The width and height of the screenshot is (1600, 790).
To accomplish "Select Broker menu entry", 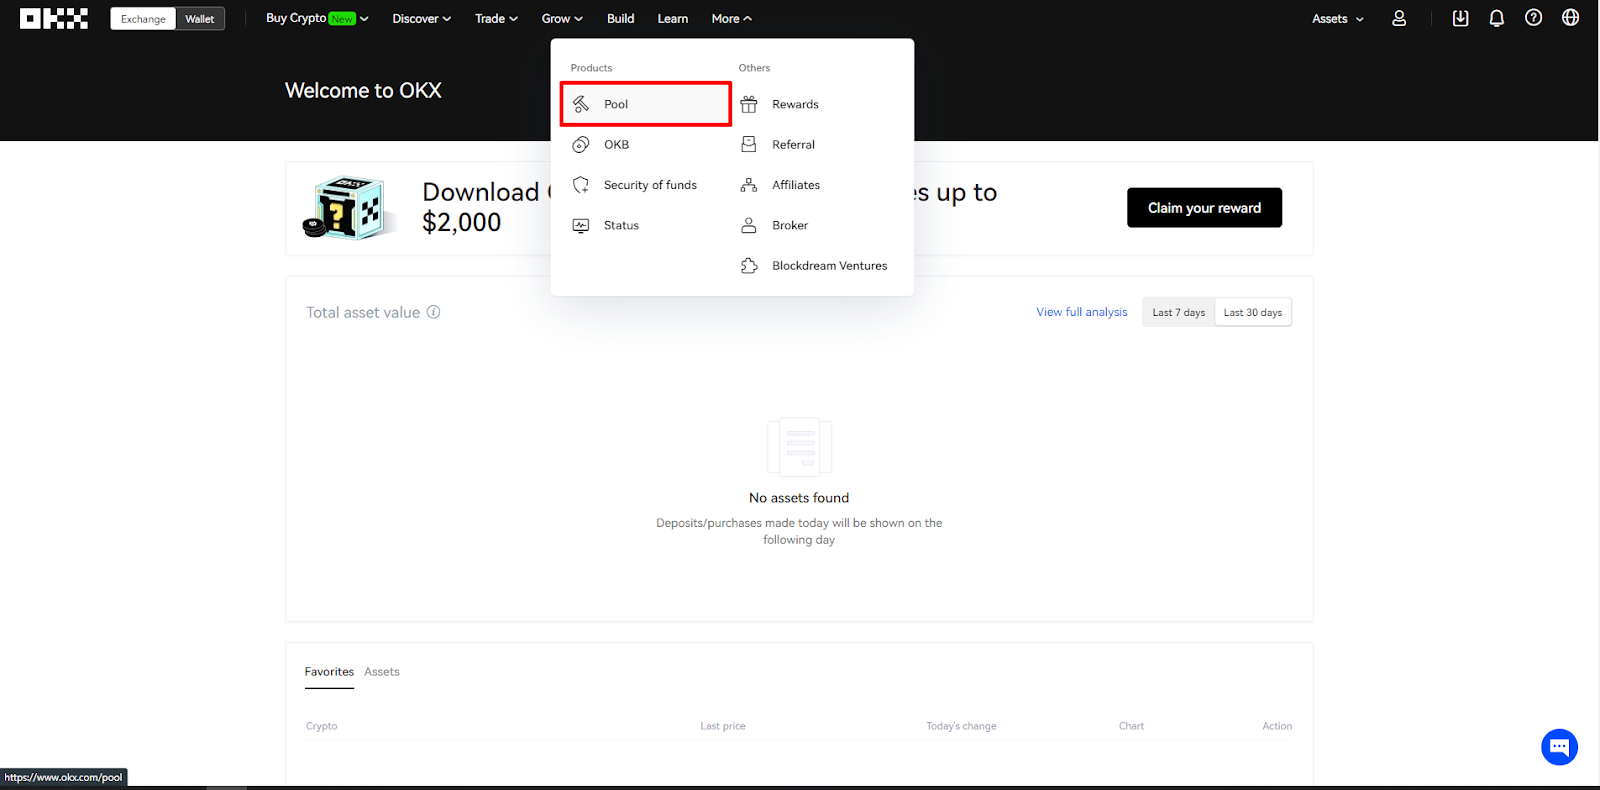I will (818, 225).
